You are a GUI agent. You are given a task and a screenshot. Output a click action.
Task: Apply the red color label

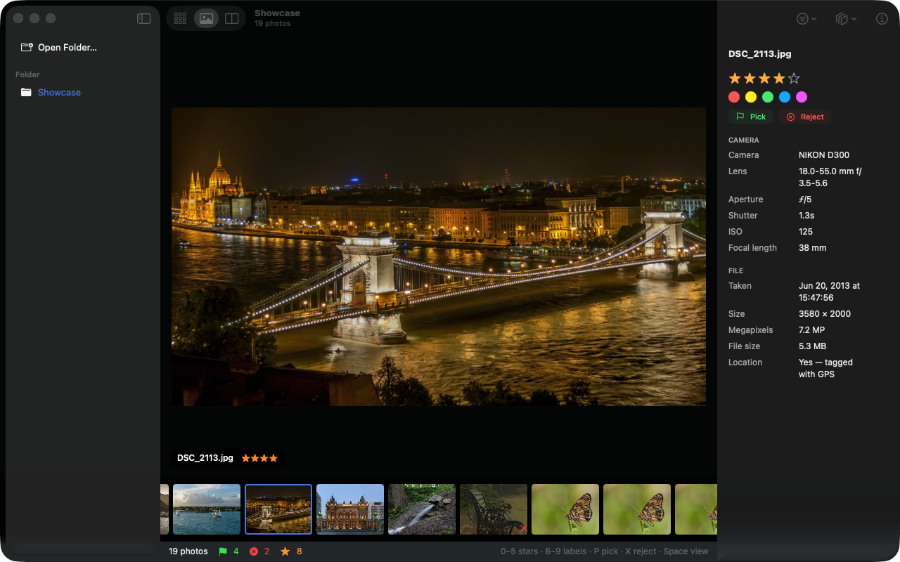[x=734, y=97]
